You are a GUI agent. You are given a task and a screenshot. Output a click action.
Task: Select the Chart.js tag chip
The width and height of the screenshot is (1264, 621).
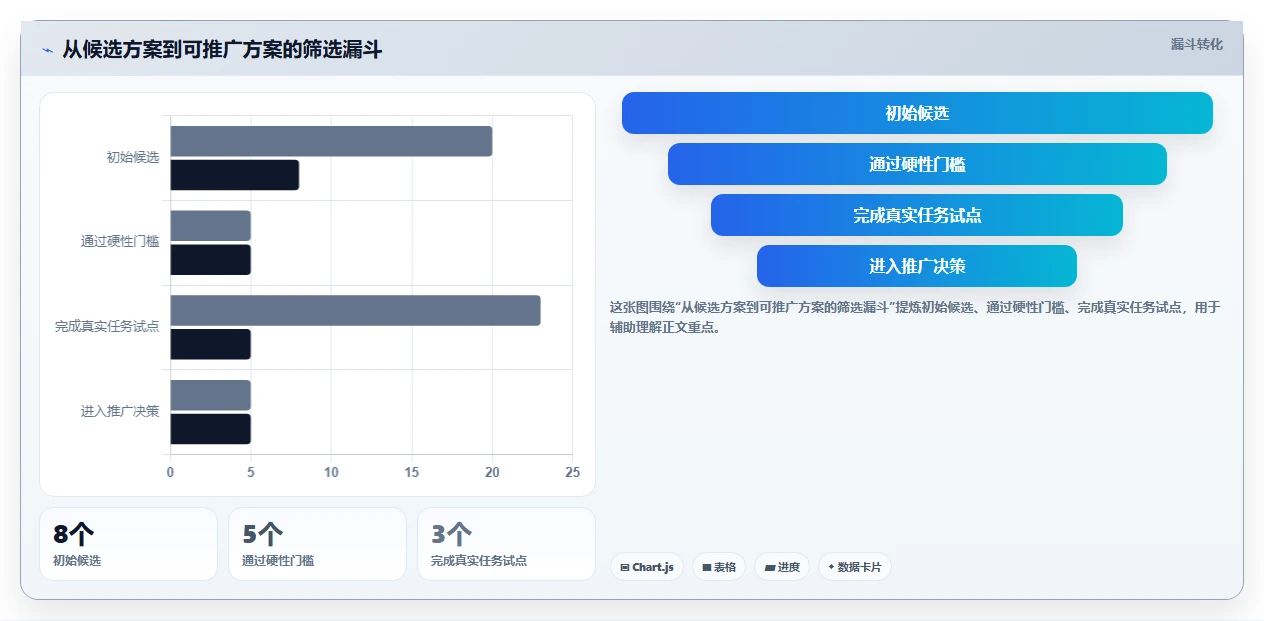tap(647, 567)
